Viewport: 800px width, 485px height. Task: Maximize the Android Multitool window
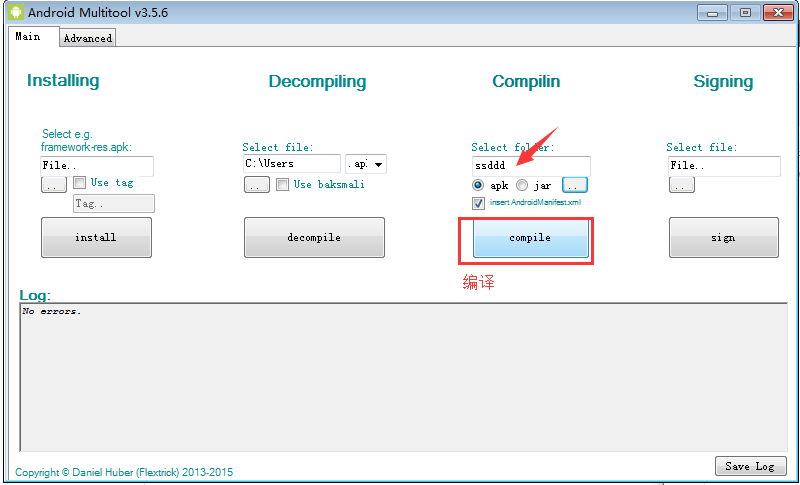[745, 13]
